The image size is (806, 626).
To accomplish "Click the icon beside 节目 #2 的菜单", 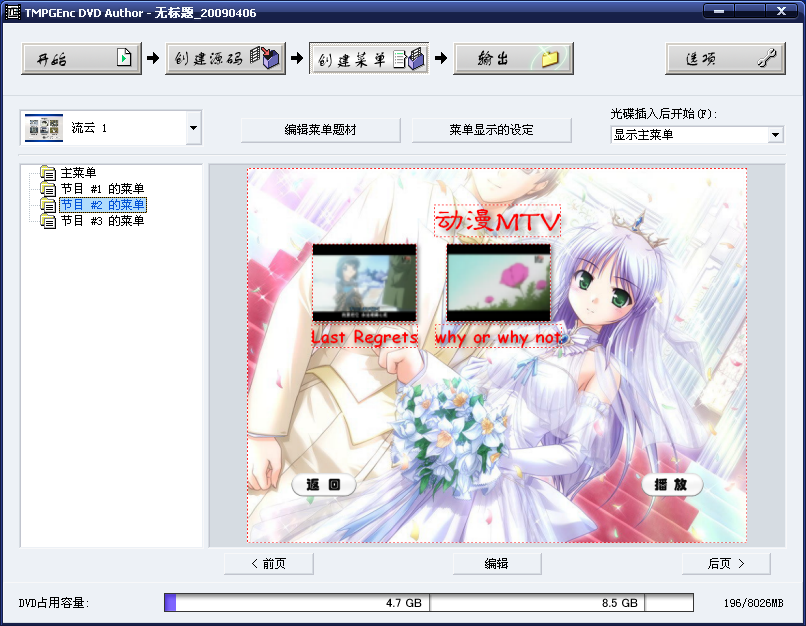I will 48,205.
